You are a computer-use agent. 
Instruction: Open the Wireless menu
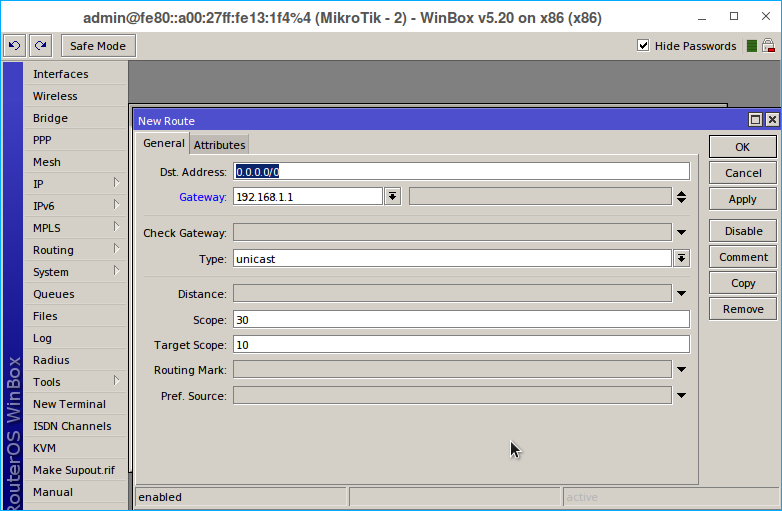click(x=76, y=96)
